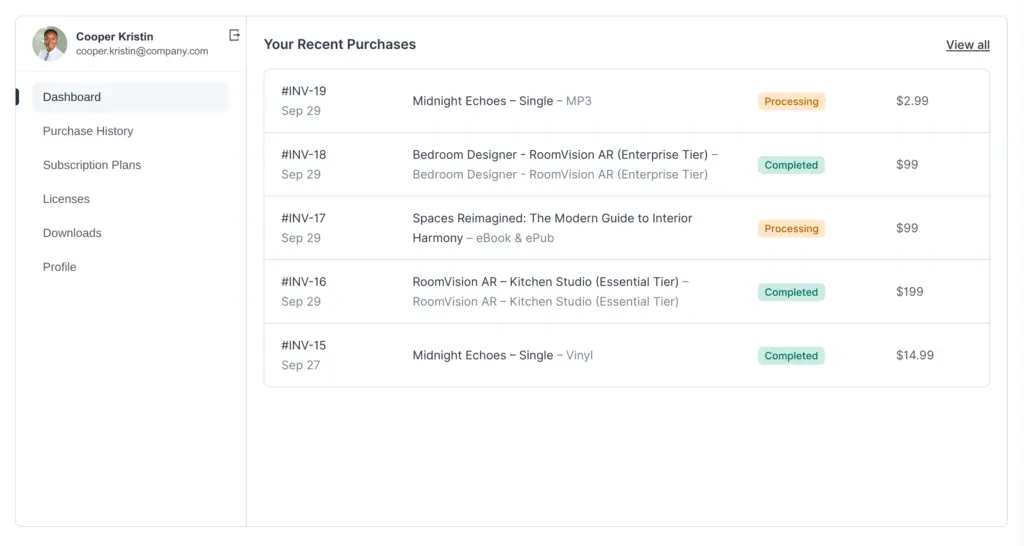Viewport: 1024px width, 546px height.
Task: Select the #INV-15 invoice
Action: (304, 345)
